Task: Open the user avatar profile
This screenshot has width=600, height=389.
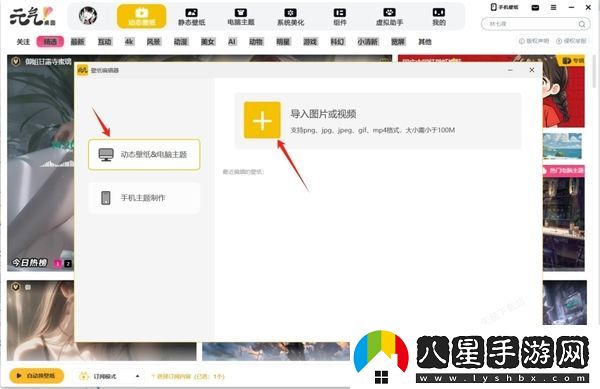Action: pyautogui.click(x=88, y=16)
